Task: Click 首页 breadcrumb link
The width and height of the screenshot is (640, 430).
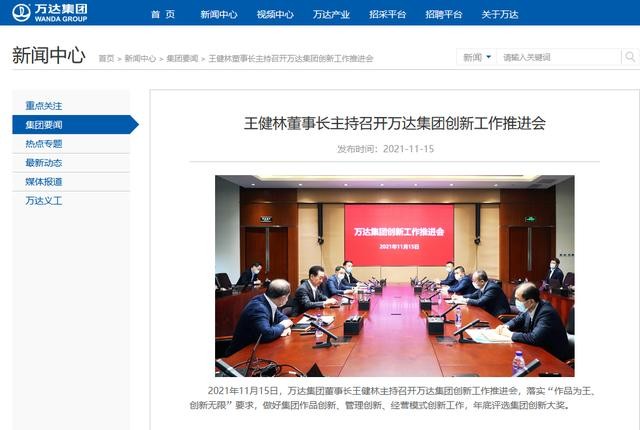Action: click(x=107, y=58)
